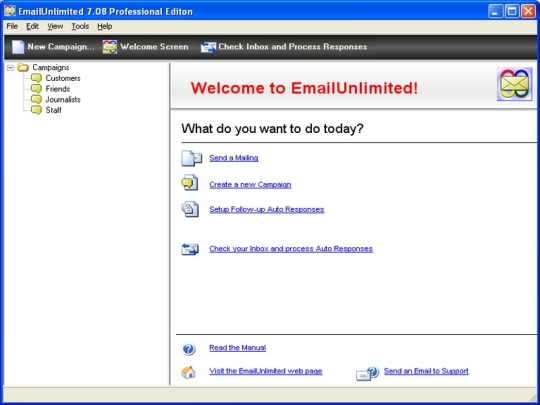
Task: Click the Campaigns folder icon in tree
Action: pos(23,67)
